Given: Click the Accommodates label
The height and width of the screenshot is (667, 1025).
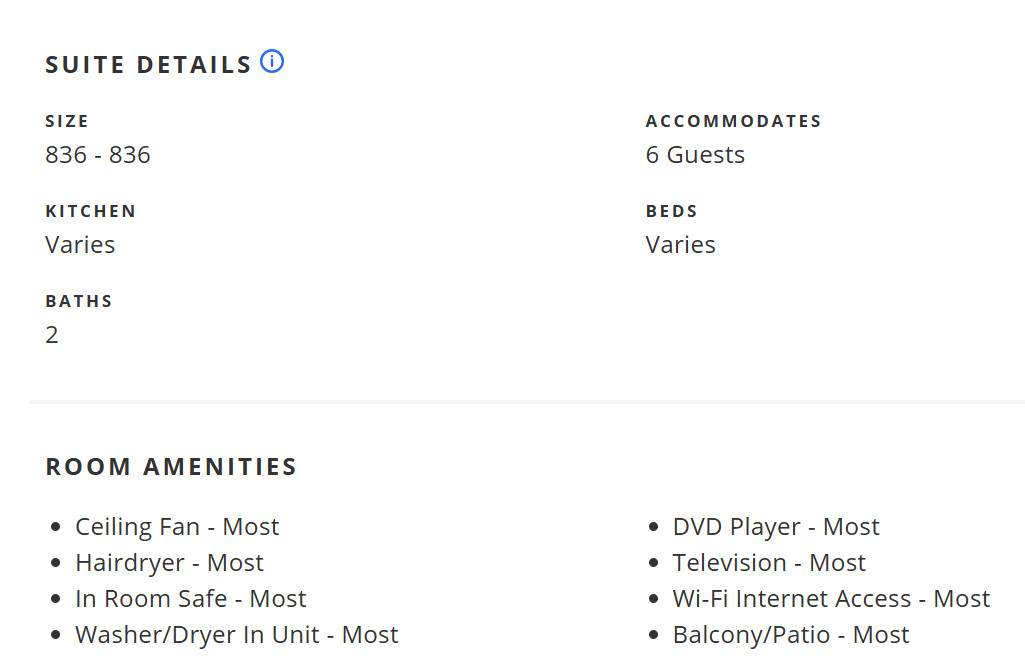Looking at the screenshot, I should coord(733,121).
